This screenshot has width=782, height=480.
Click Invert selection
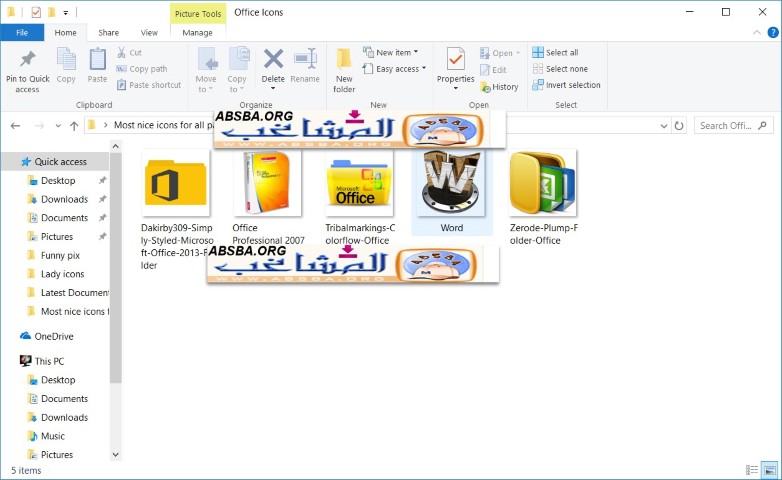pos(567,85)
